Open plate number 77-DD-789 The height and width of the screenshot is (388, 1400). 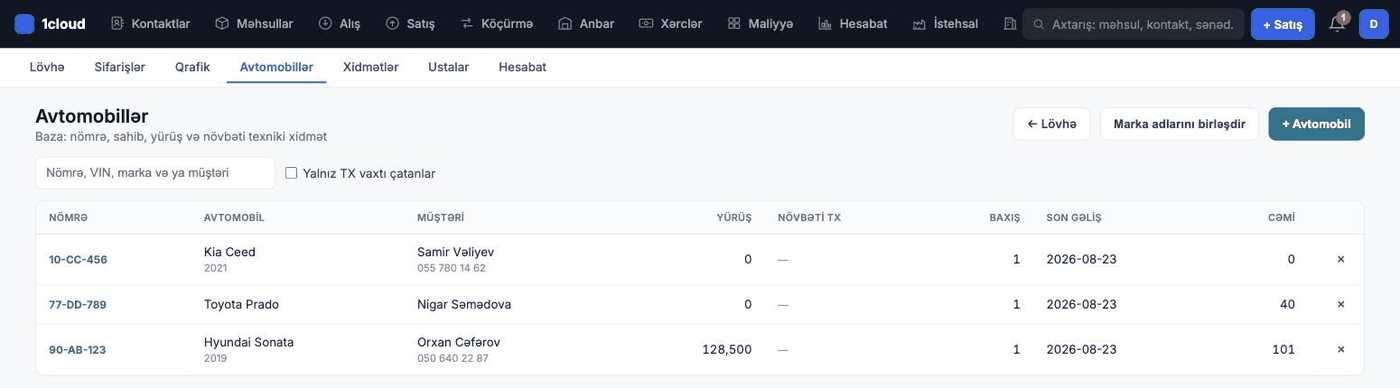[x=78, y=305]
